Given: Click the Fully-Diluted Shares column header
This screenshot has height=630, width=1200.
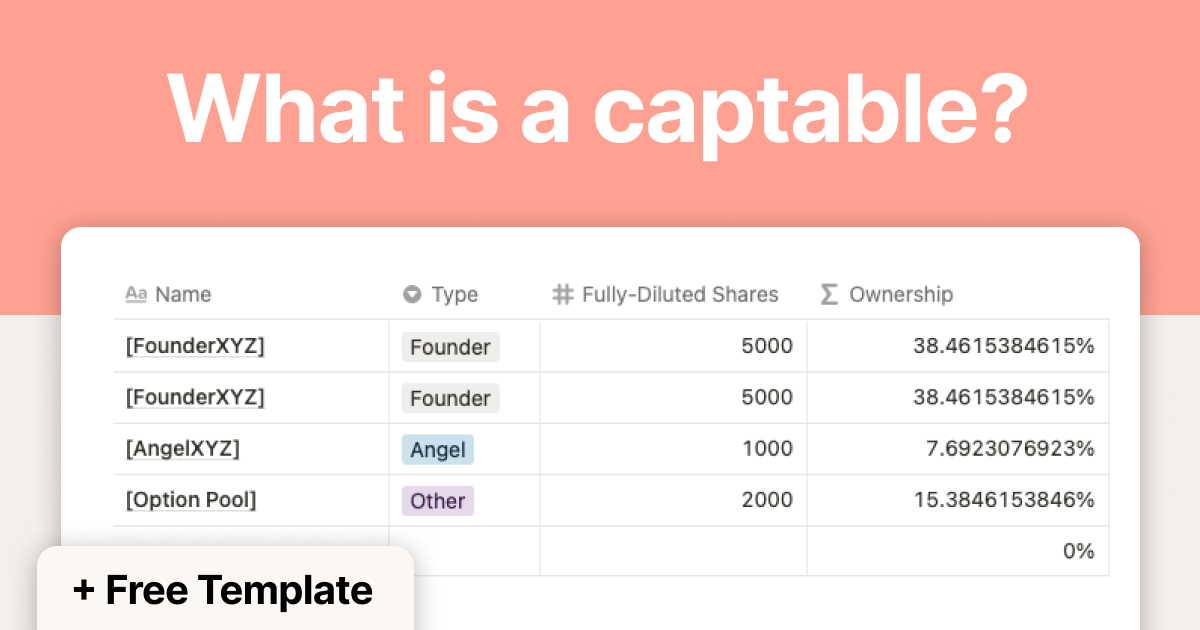Looking at the screenshot, I should [680, 294].
